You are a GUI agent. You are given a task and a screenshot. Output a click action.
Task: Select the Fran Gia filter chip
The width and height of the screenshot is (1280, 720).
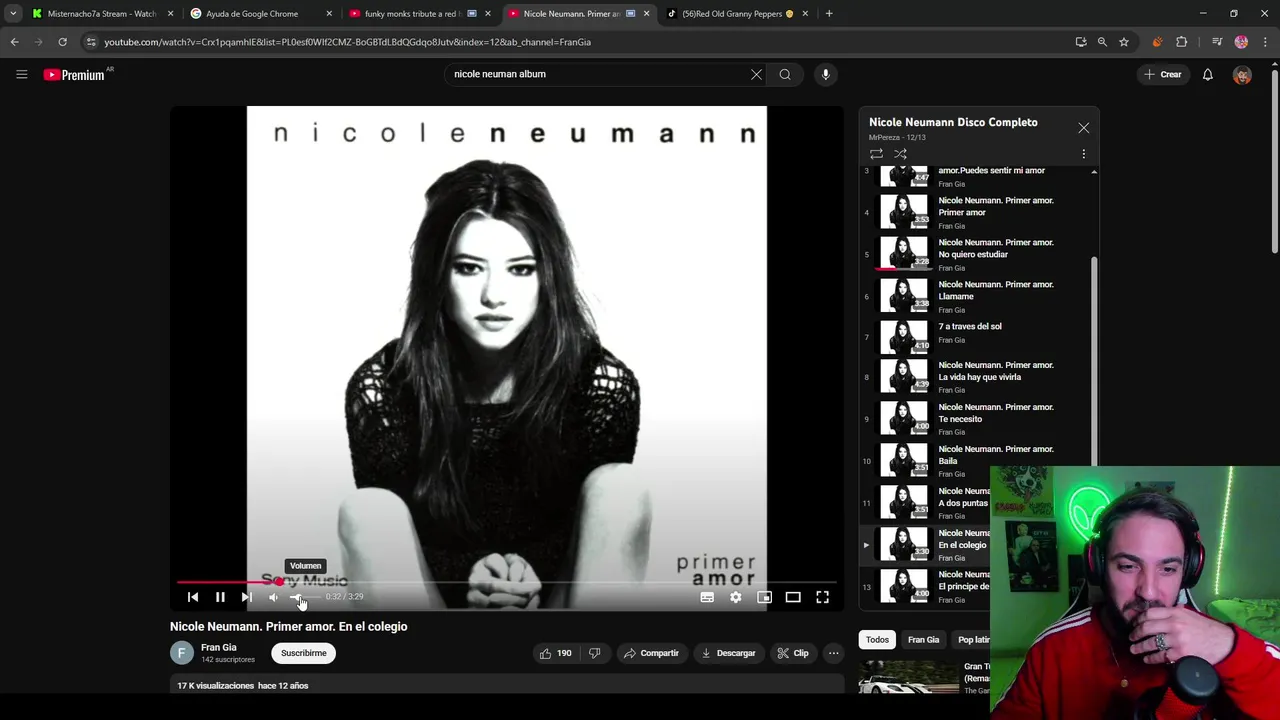coord(923,640)
